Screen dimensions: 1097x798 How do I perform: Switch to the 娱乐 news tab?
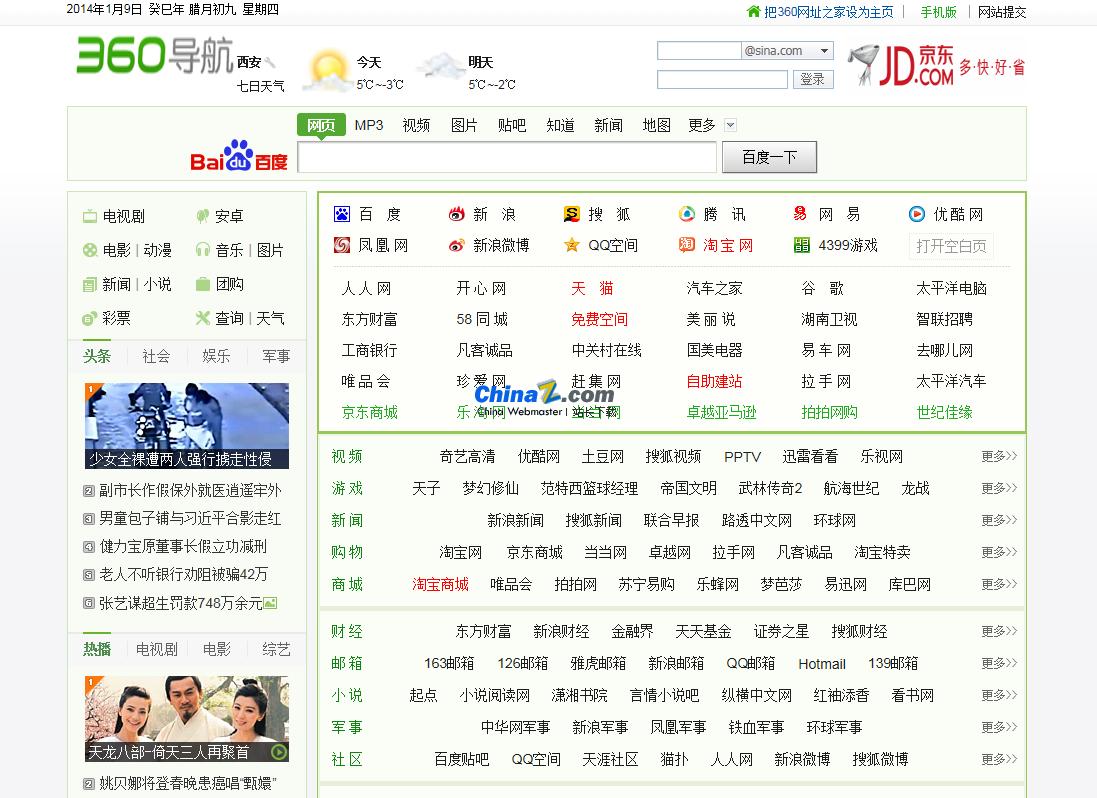(216, 357)
